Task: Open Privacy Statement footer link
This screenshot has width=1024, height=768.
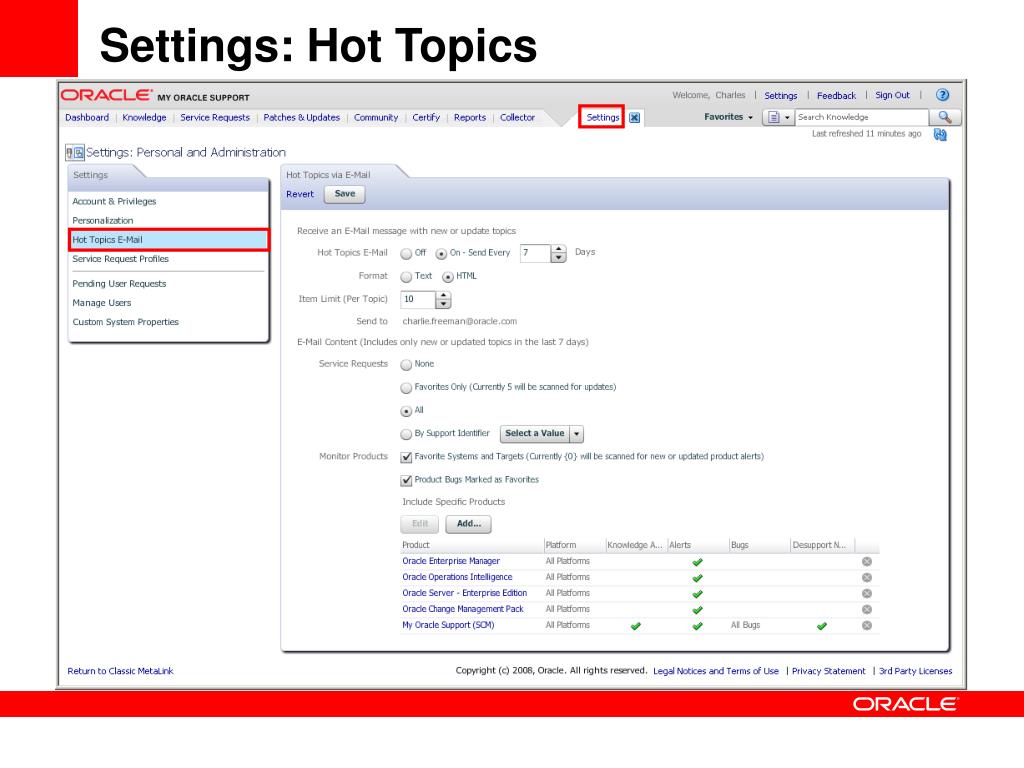Action: (828, 671)
